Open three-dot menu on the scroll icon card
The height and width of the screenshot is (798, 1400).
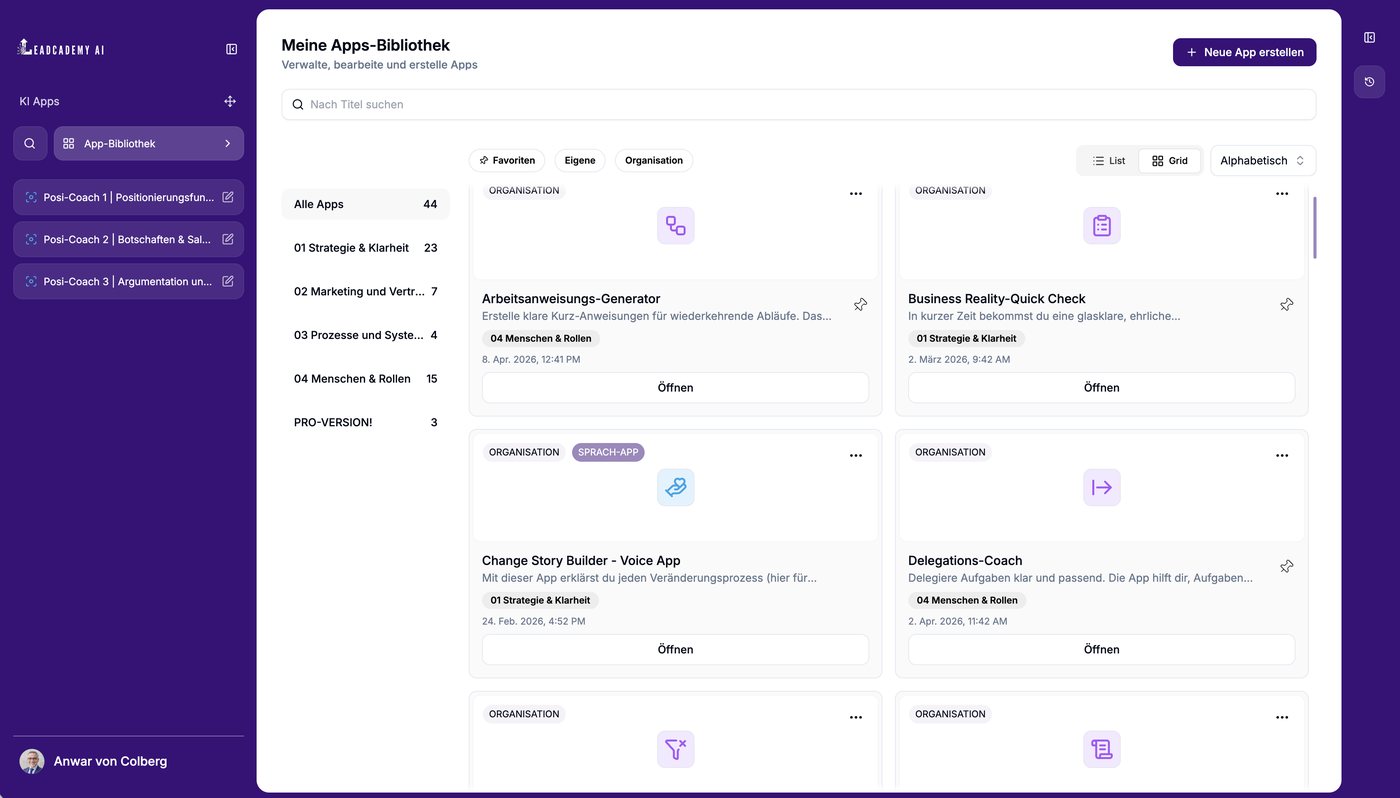pyautogui.click(x=1282, y=718)
